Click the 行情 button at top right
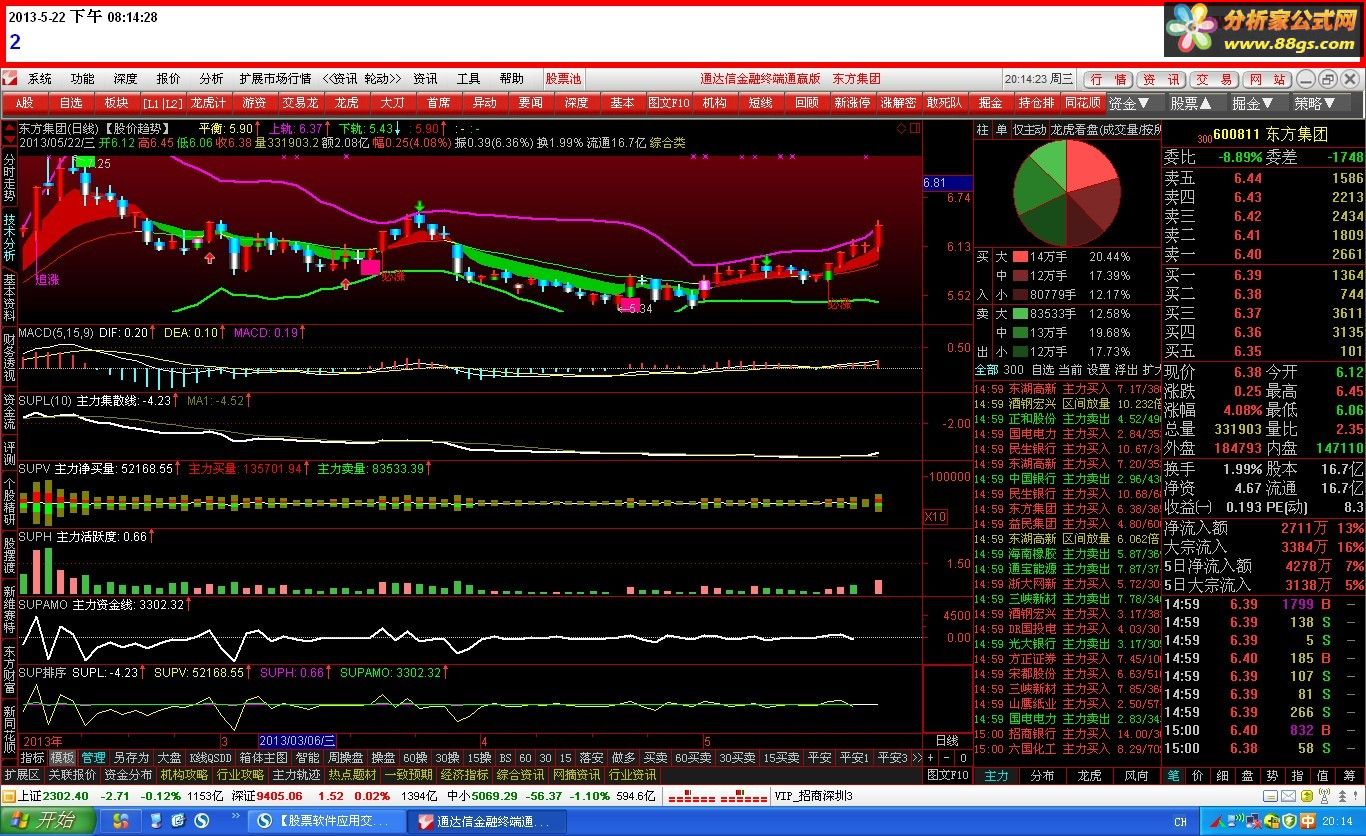1366x836 pixels. point(1107,79)
